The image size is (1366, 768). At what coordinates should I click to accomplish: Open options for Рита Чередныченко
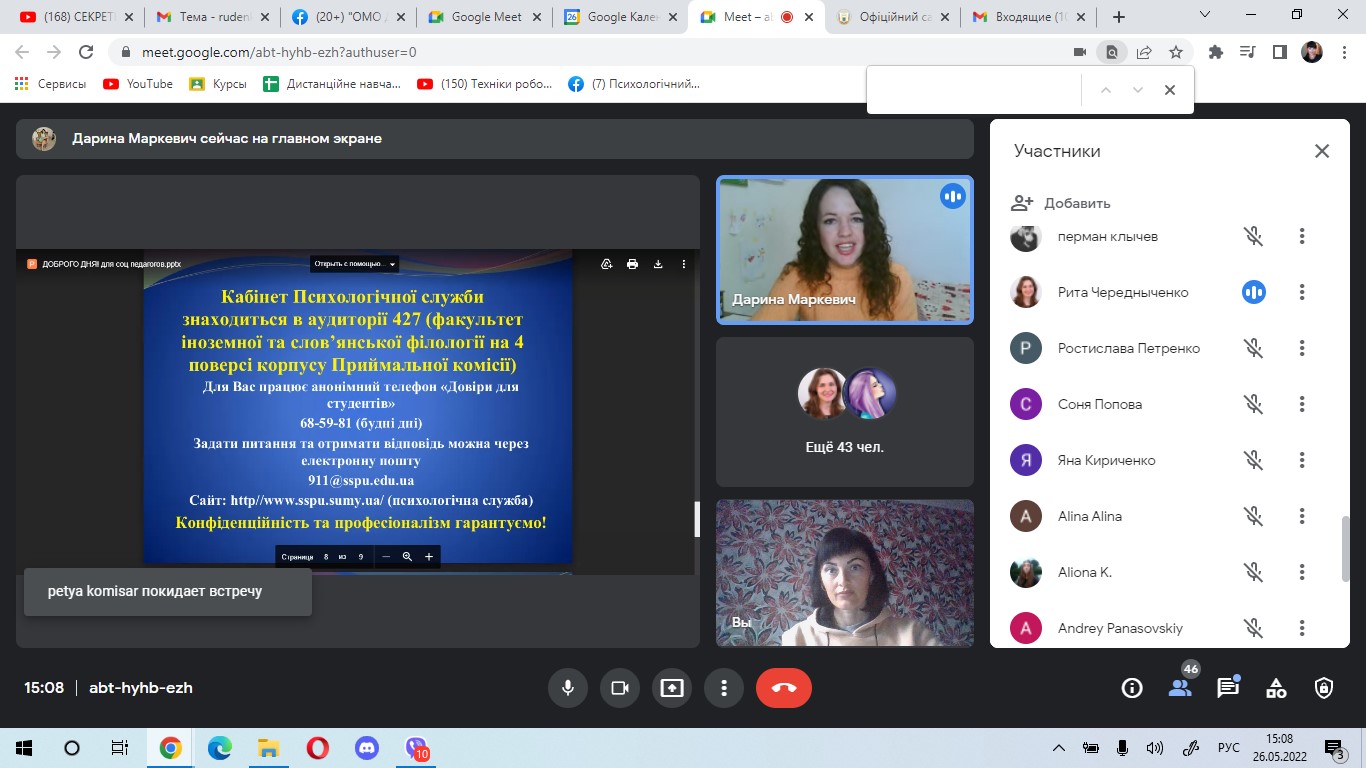1302,292
